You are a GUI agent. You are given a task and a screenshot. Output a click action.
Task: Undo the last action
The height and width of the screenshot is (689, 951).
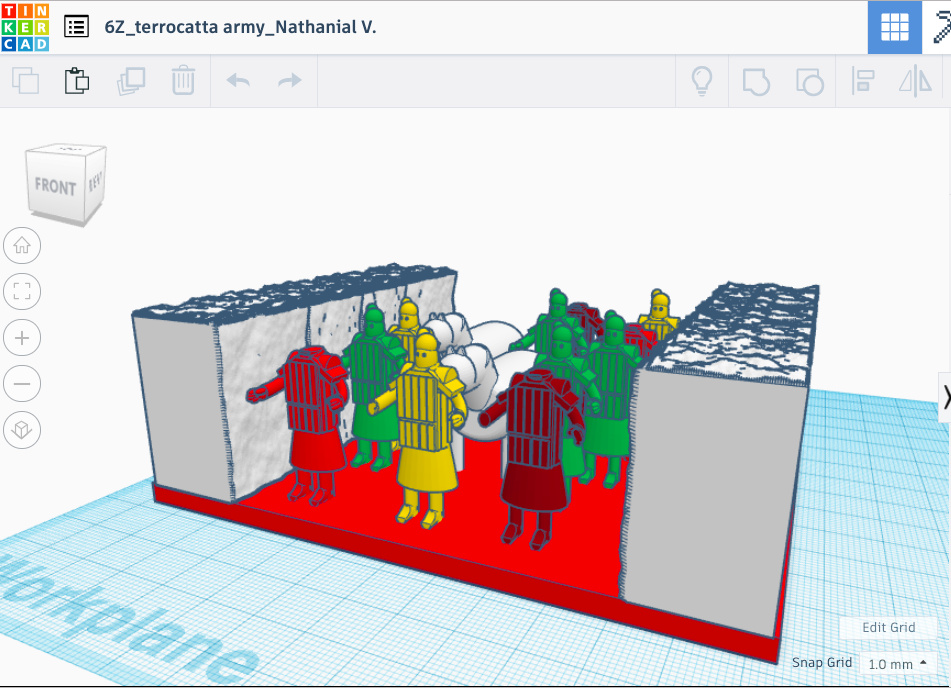tap(238, 81)
